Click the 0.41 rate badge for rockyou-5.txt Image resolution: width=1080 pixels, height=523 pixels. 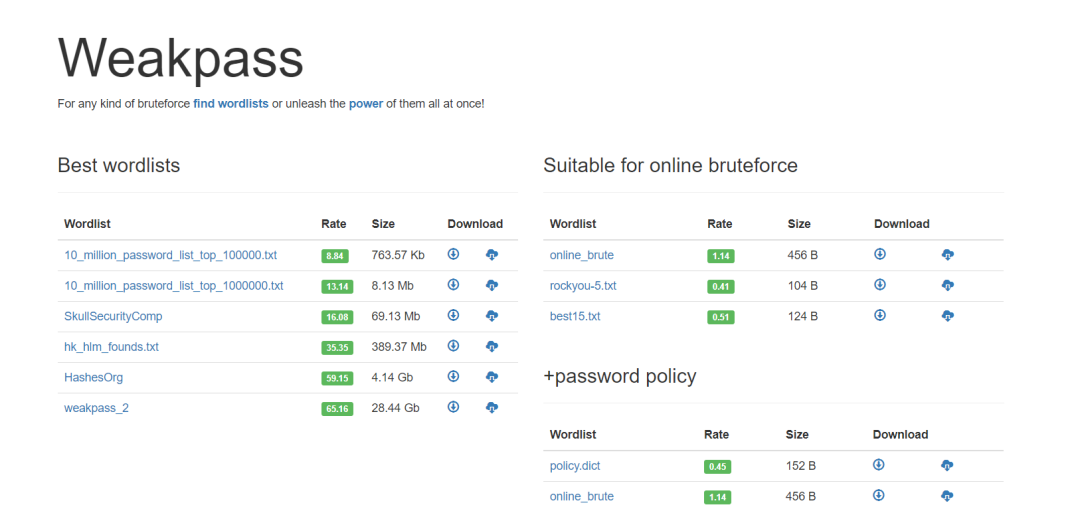tap(720, 287)
